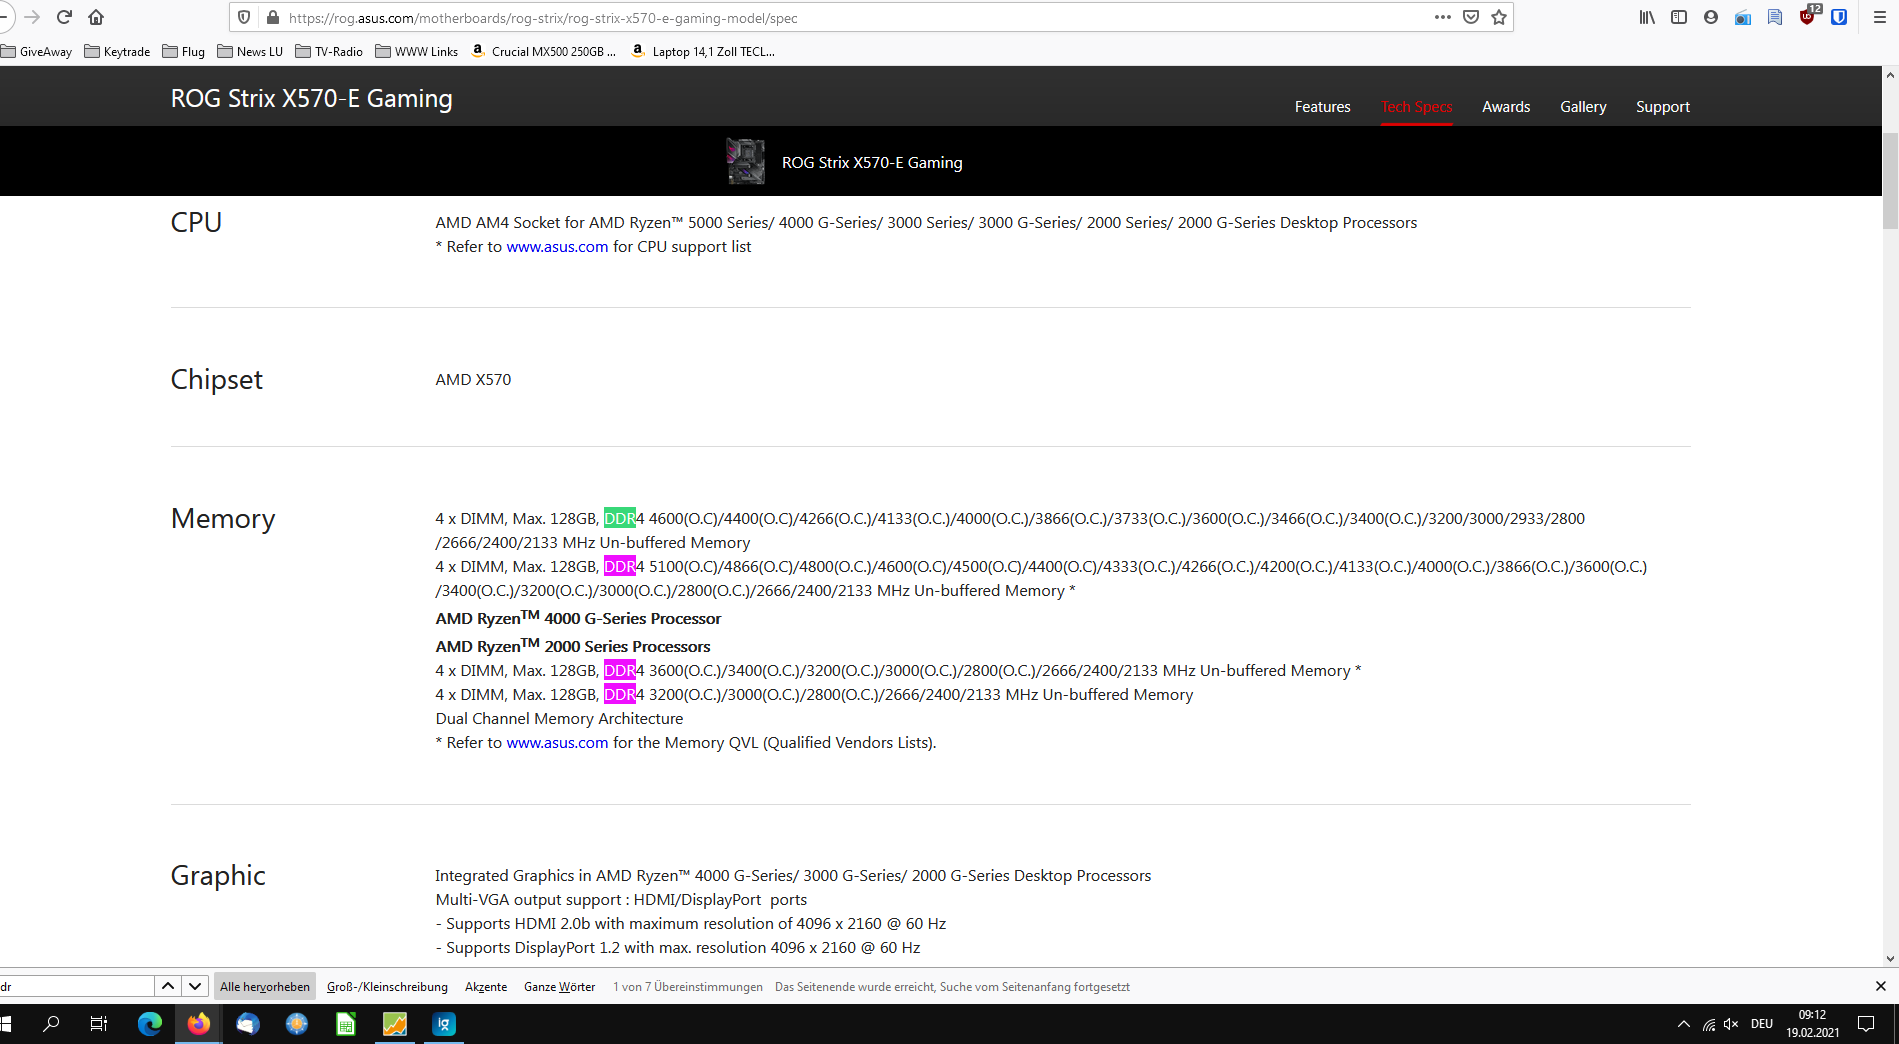Image resolution: width=1899 pixels, height=1044 pixels.
Task: Open the Crucial MX500 250GB bookmark
Action: (543, 51)
